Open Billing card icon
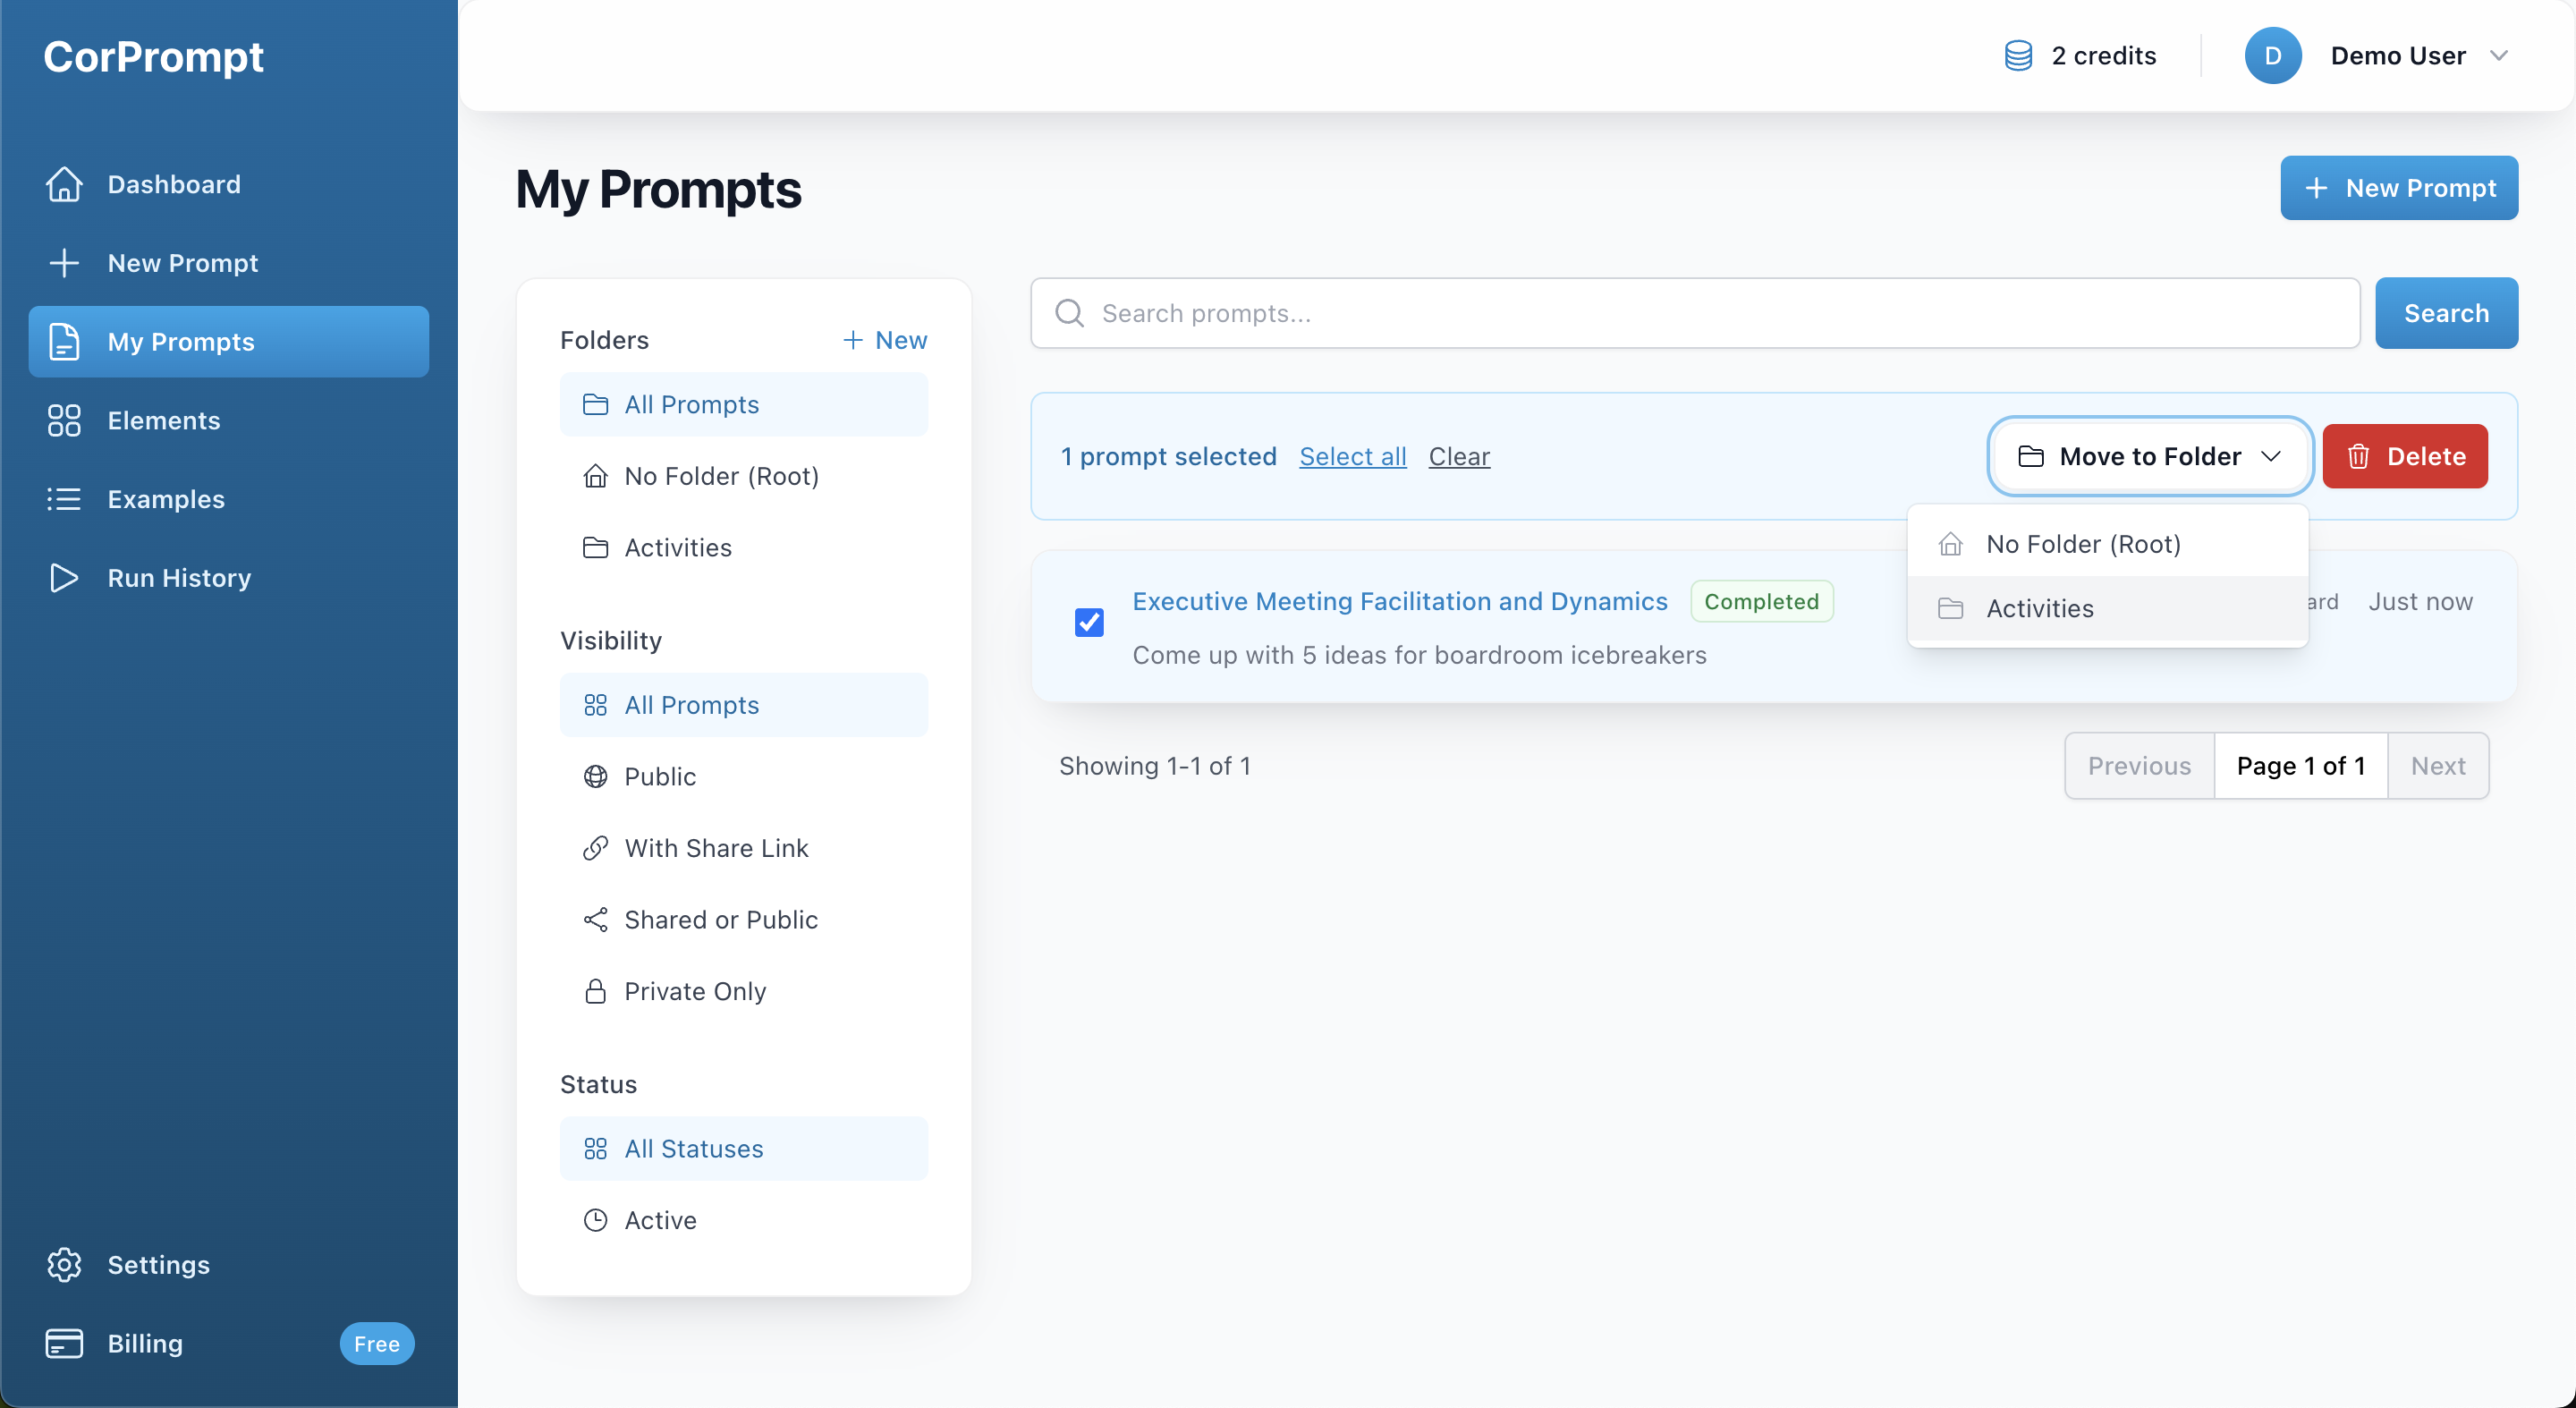The width and height of the screenshot is (2576, 1408). pyautogui.click(x=64, y=1343)
